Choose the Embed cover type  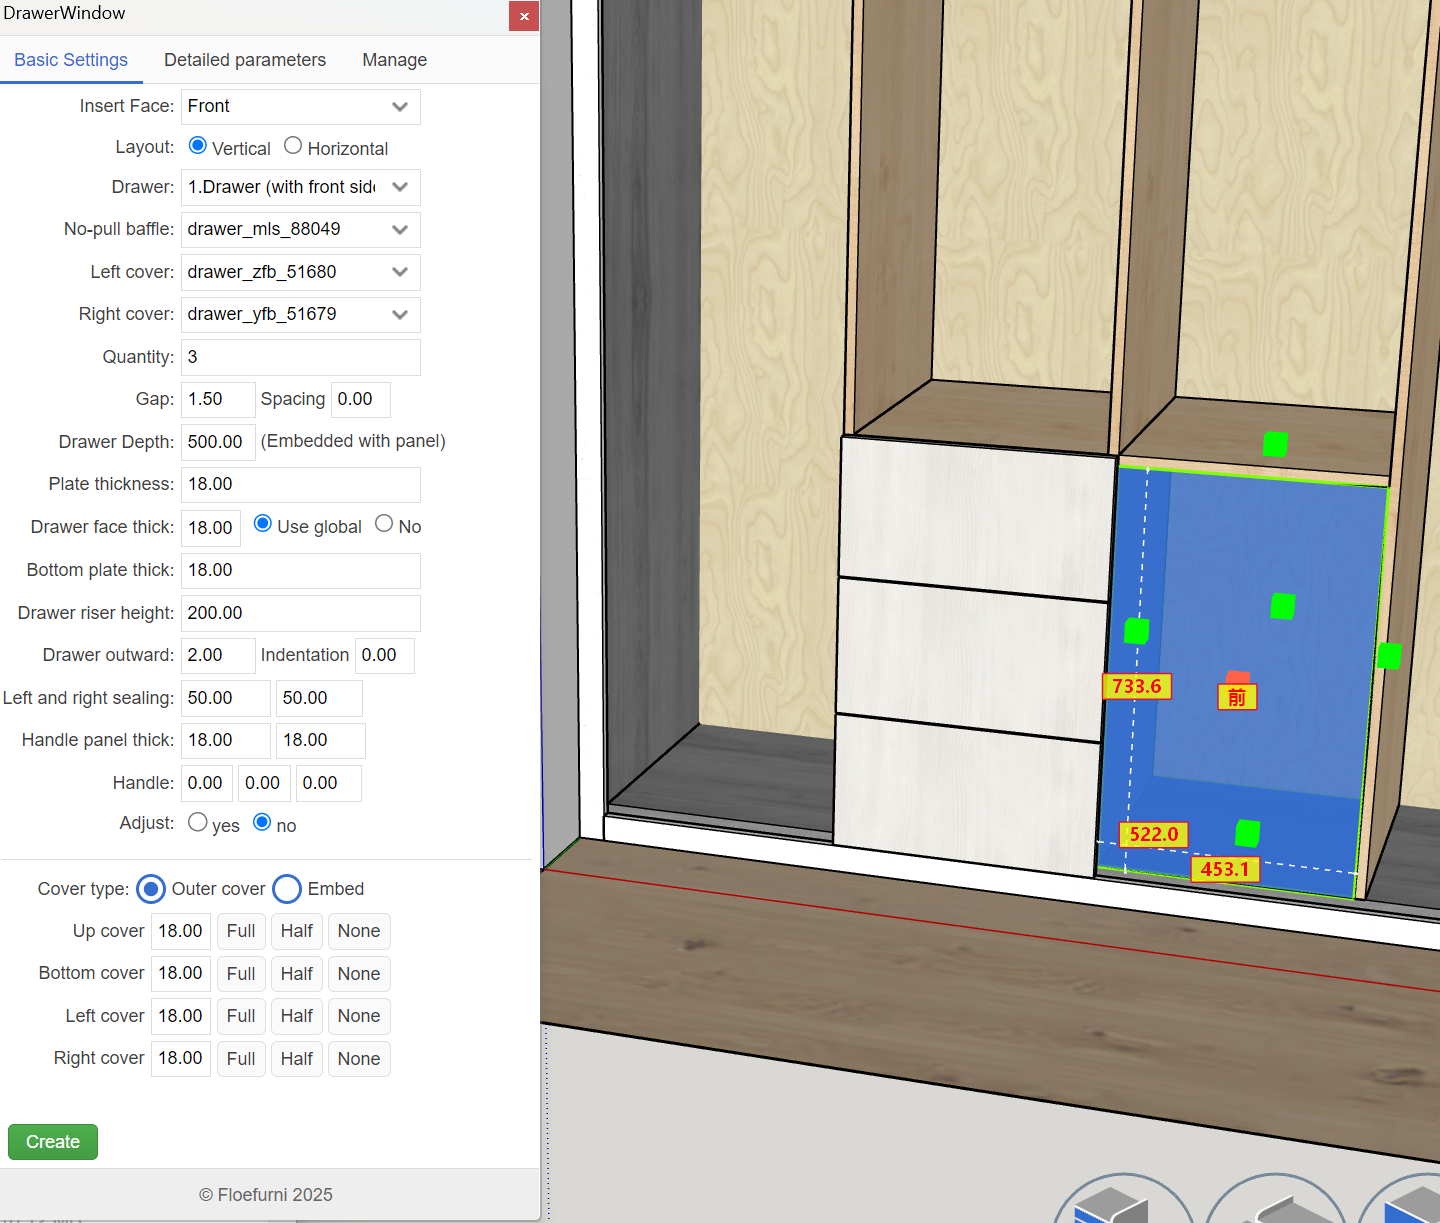[x=287, y=889]
